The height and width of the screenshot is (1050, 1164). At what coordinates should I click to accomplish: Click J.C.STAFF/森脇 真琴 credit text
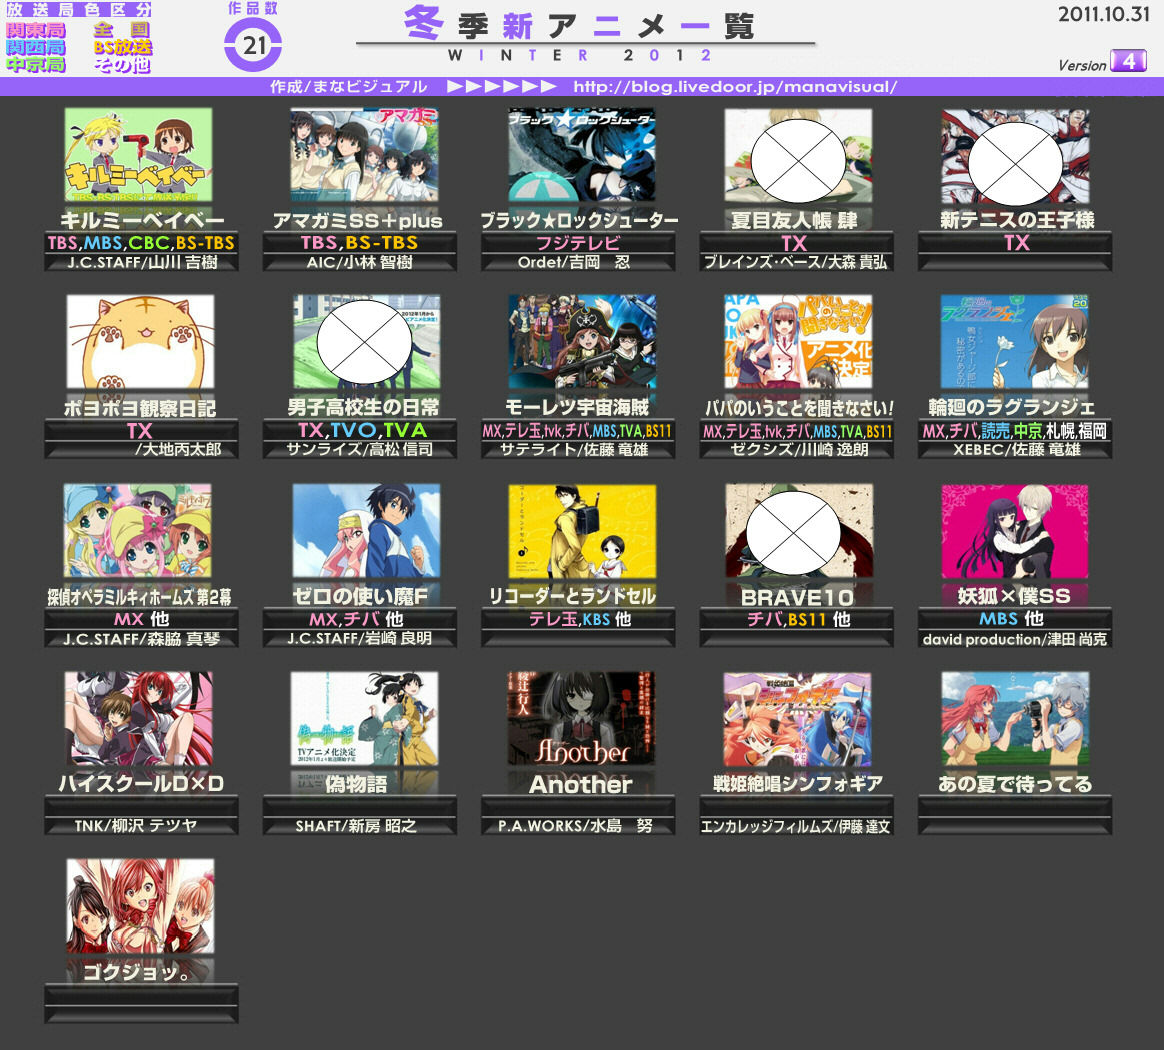pos(141,639)
